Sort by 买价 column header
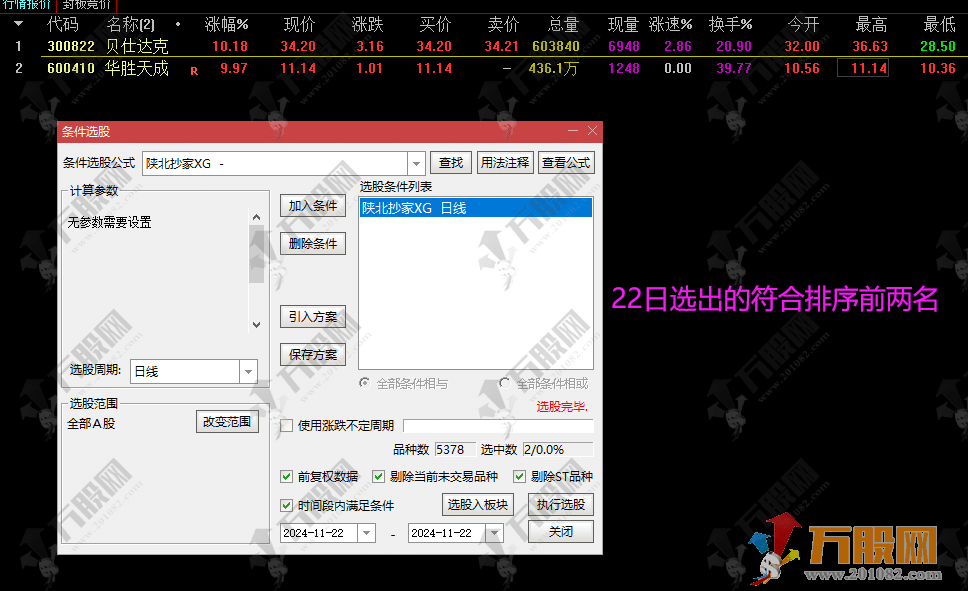Viewport: 968px width, 591px height. 435,25
